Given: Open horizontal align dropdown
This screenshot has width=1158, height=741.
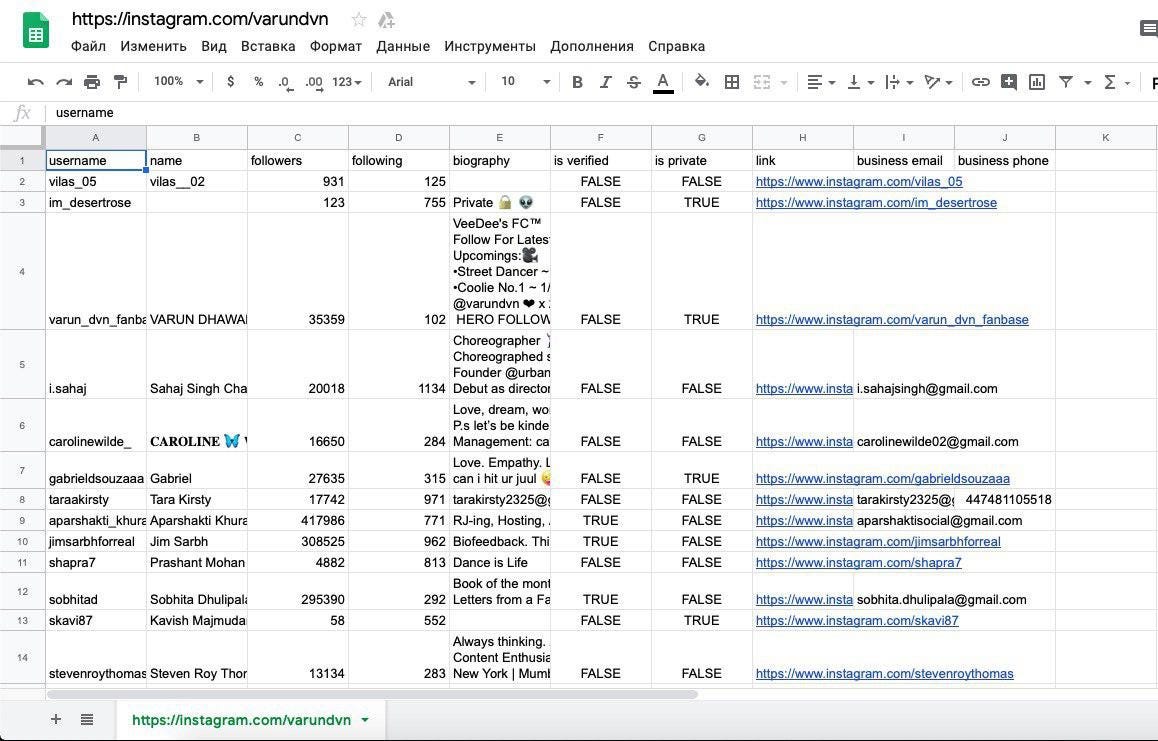Looking at the screenshot, I should pos(820,82).
